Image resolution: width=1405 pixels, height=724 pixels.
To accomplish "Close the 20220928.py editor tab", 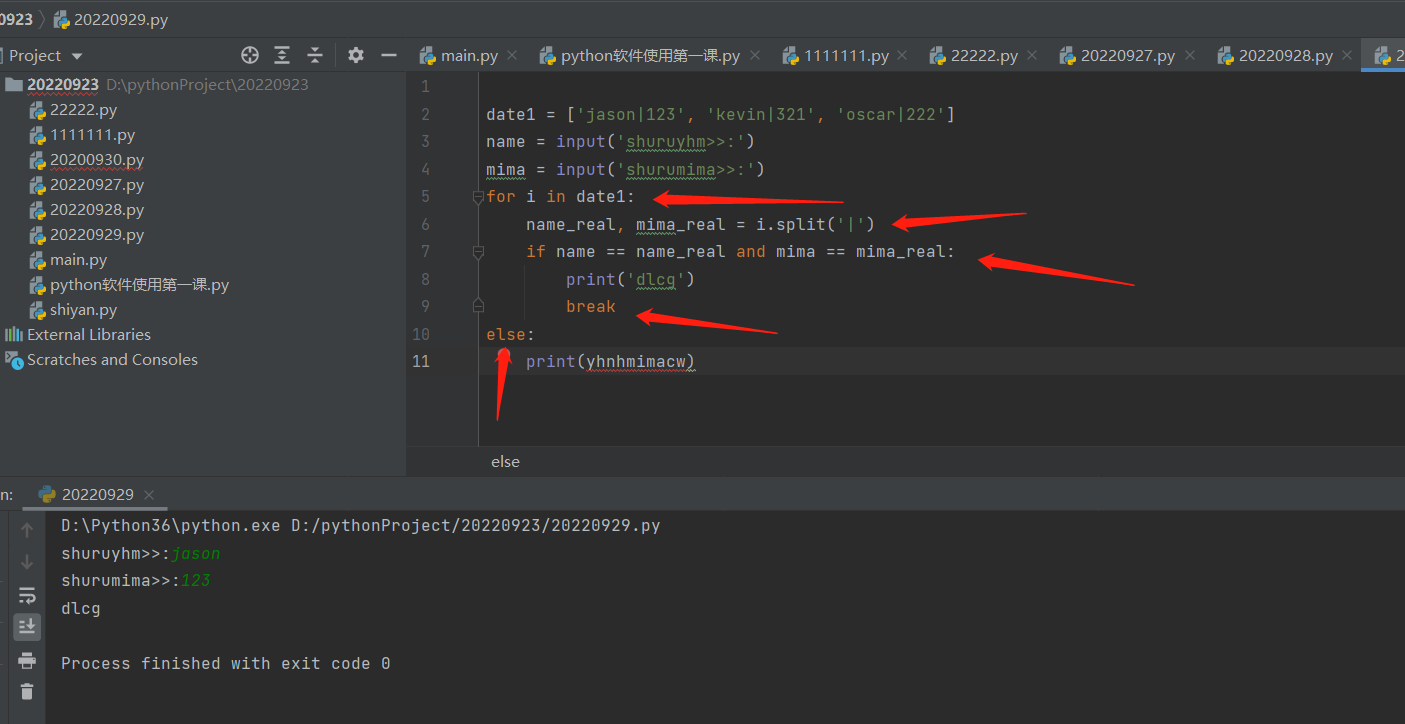I will (1347, 56).
